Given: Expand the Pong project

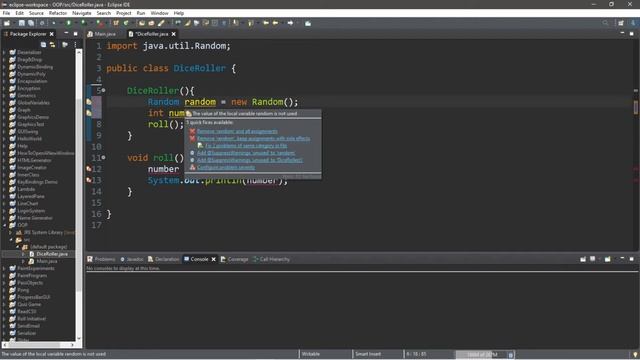Looking at the screenshot, I should coord(4,290).
